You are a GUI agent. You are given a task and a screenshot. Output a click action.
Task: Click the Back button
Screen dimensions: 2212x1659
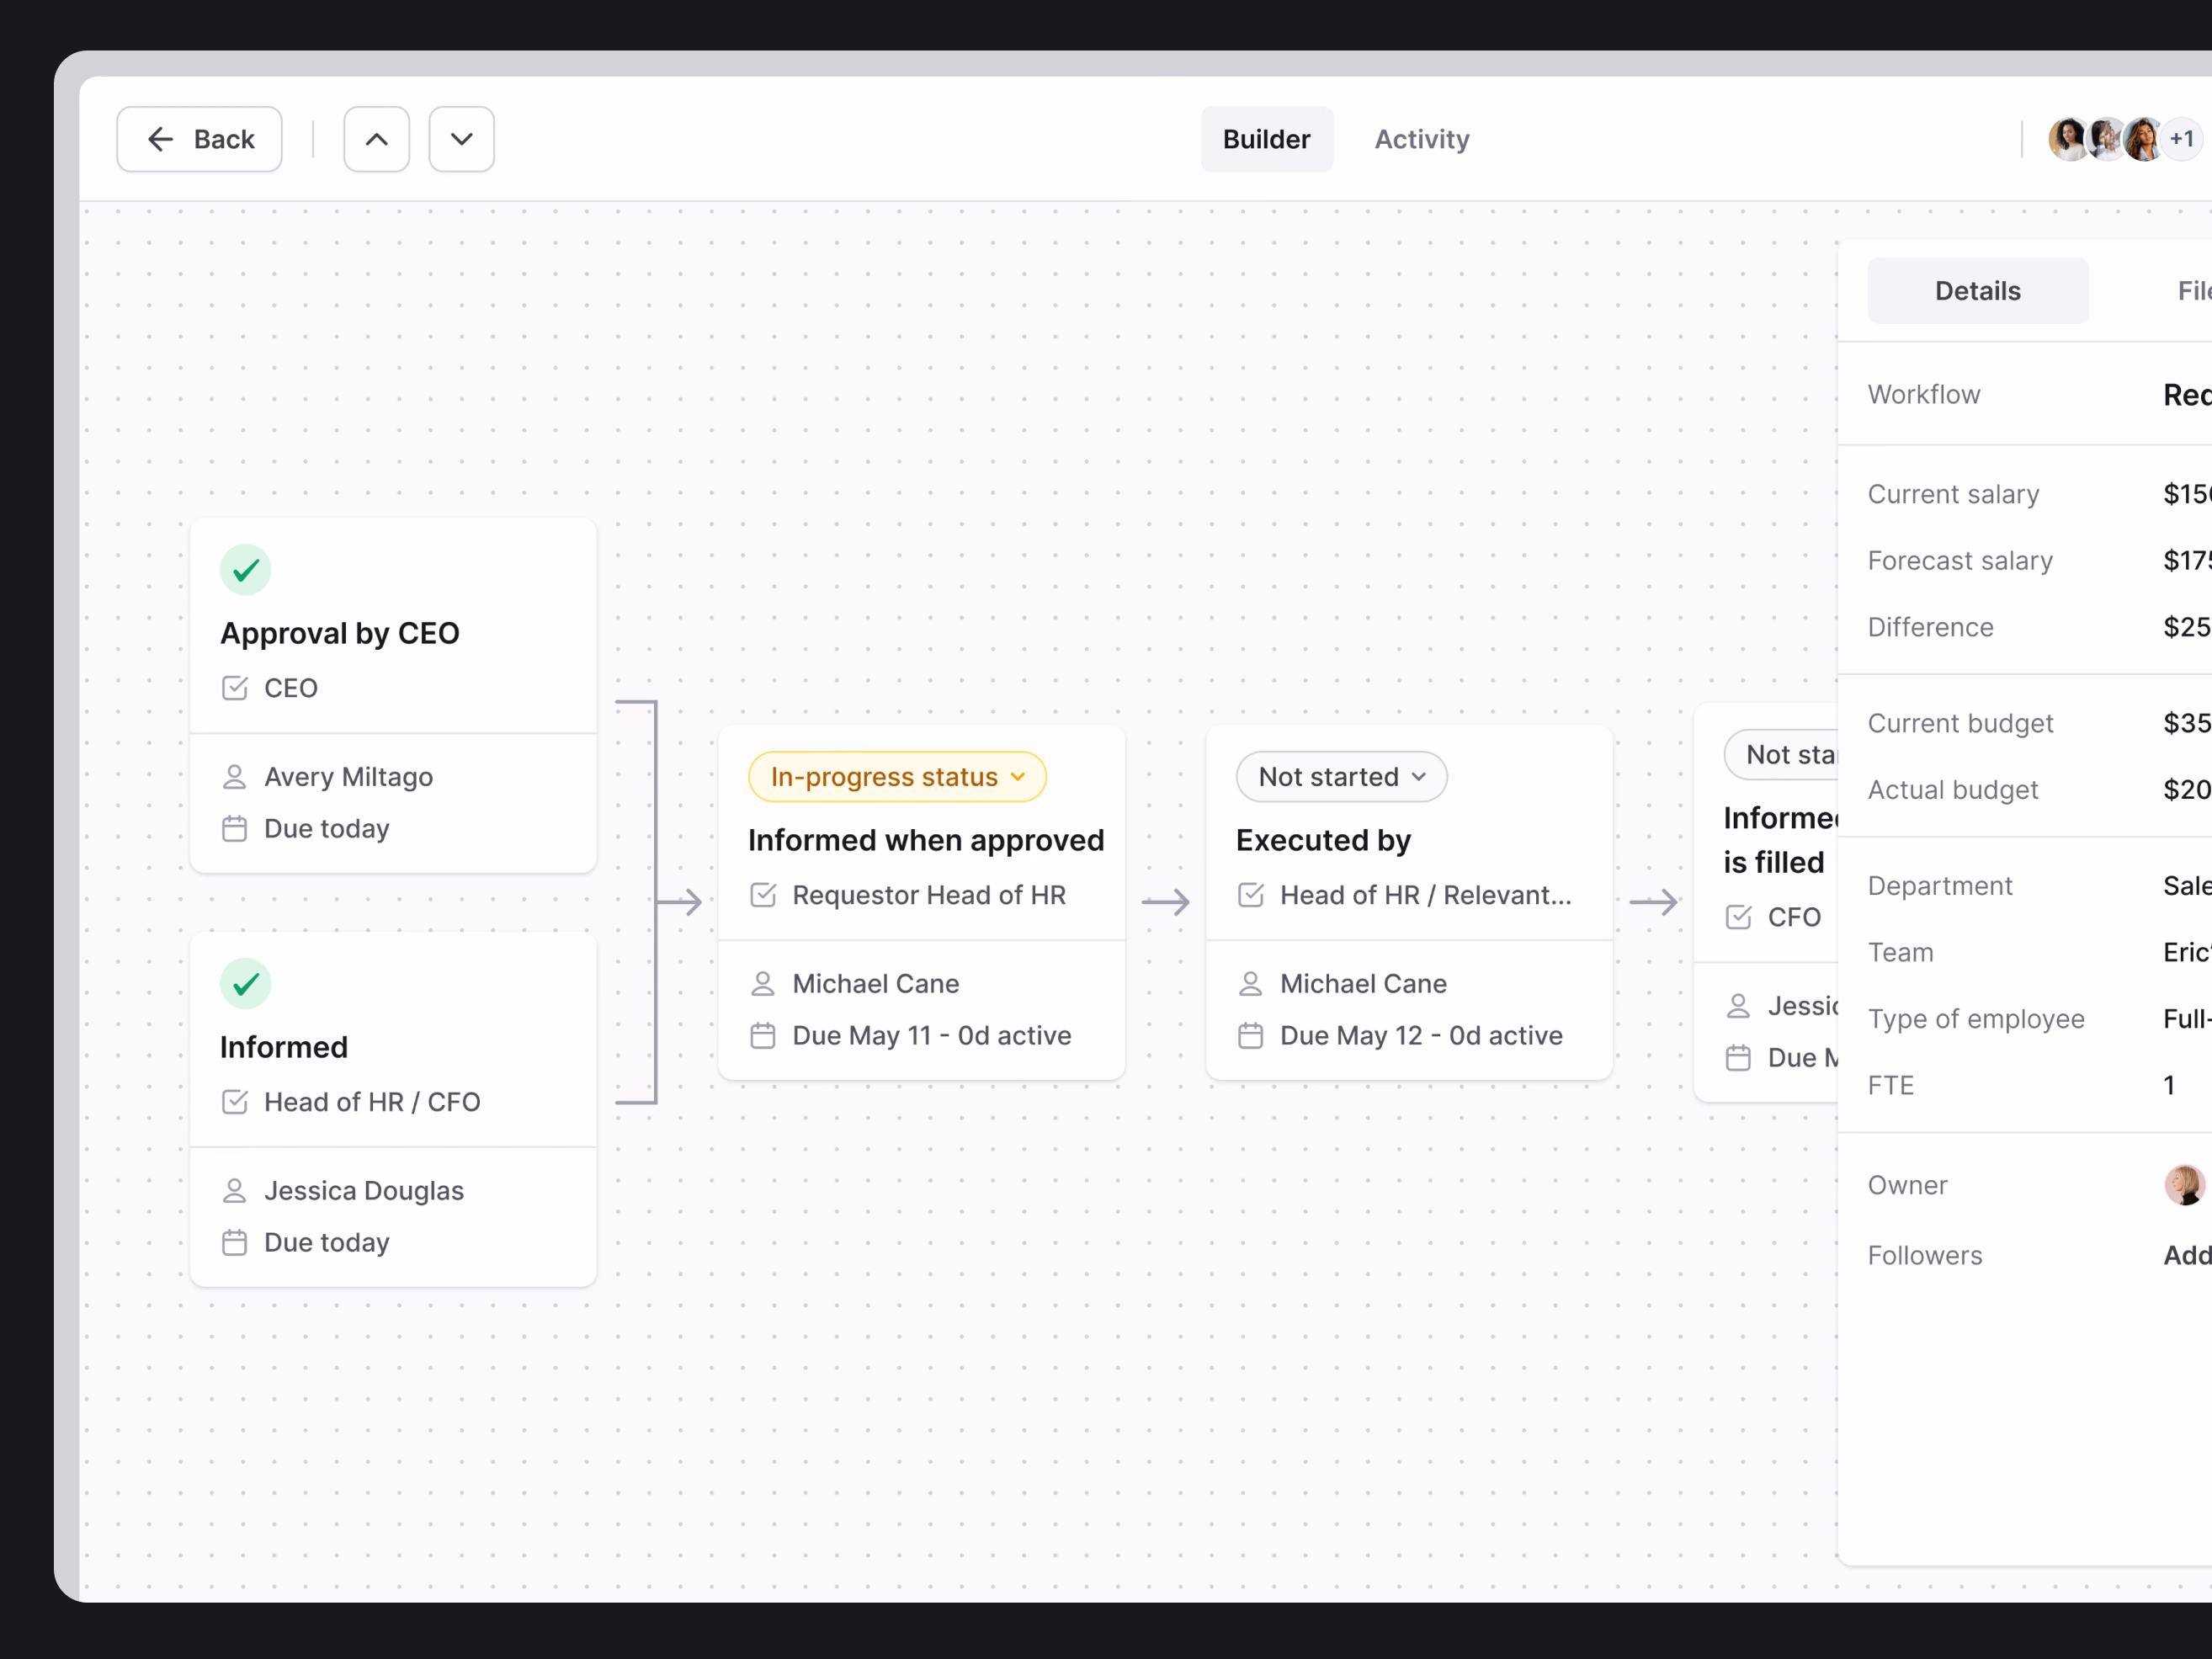tap(199, 139)
